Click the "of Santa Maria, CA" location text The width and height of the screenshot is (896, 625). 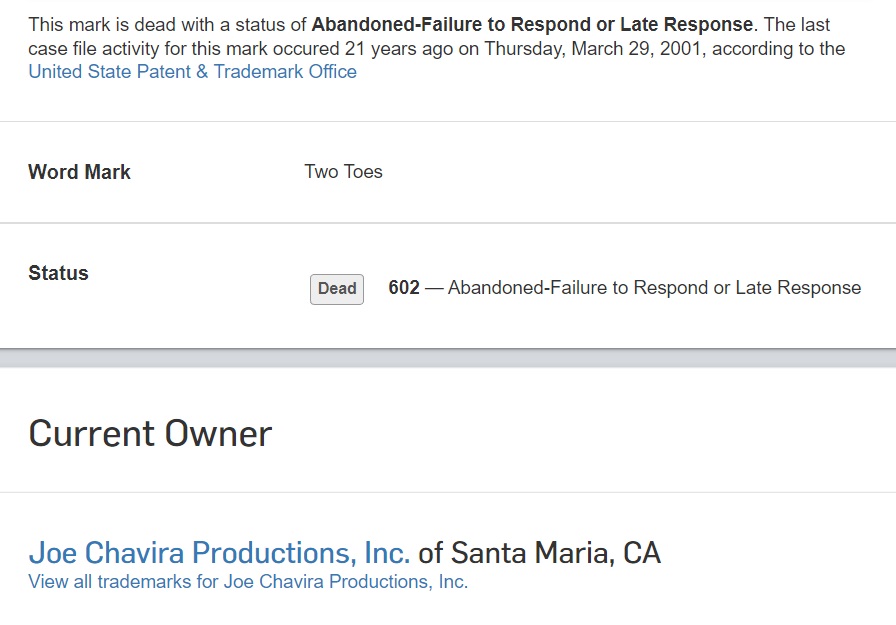539,553
